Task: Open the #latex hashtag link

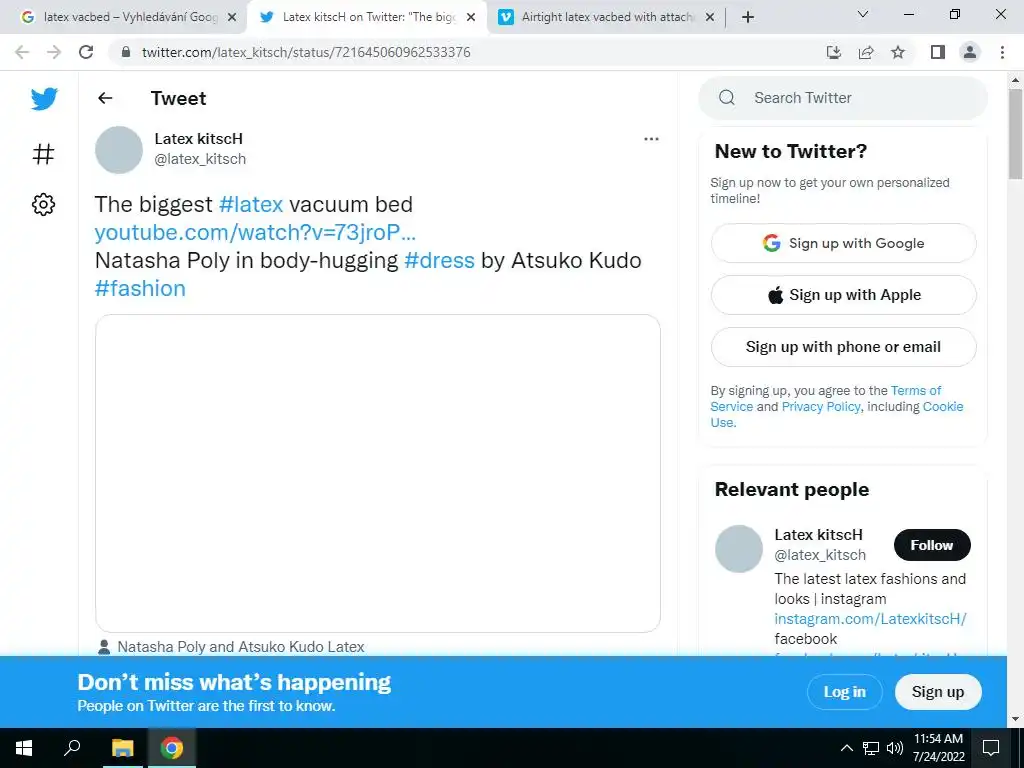Action: tap(251, 204)
